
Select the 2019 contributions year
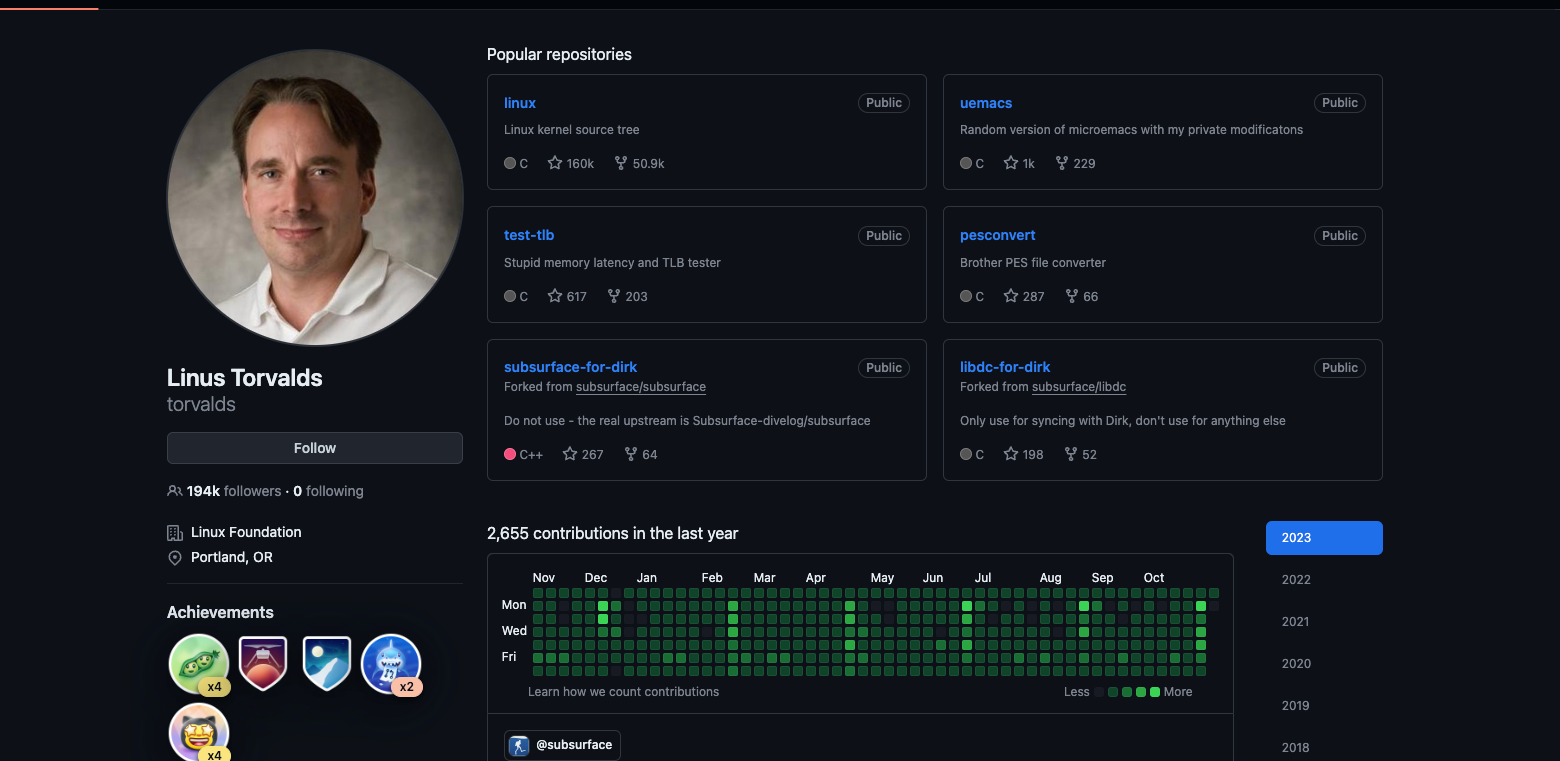[x=1296, y=706]
